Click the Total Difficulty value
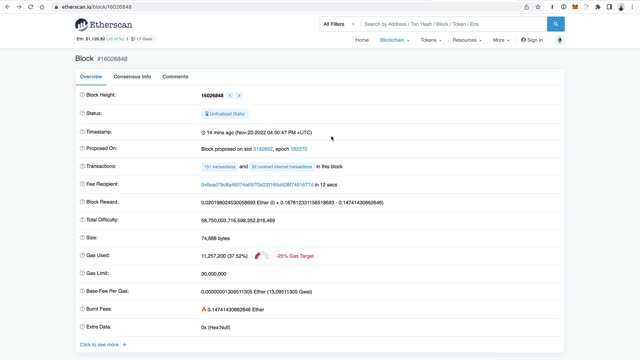The height and width of the screenshot is (360, 640). (x=238, y=220)
